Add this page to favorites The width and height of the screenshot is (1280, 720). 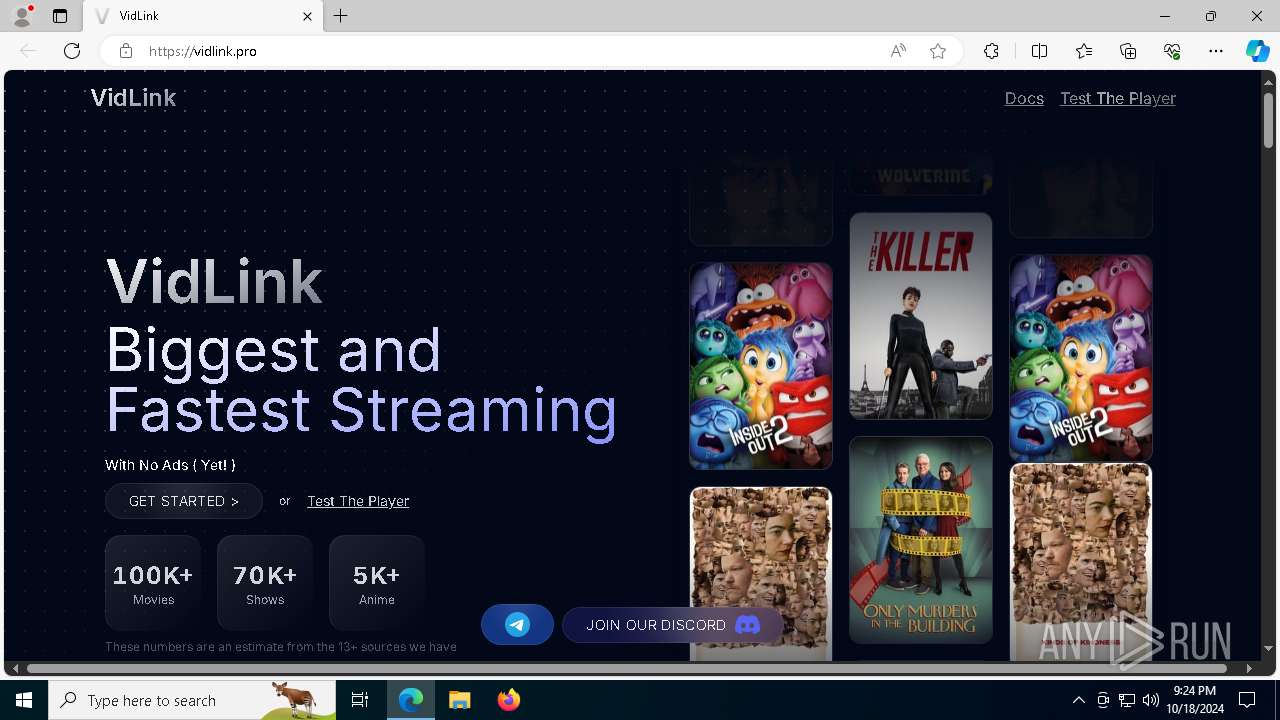[x=938, y=51]
